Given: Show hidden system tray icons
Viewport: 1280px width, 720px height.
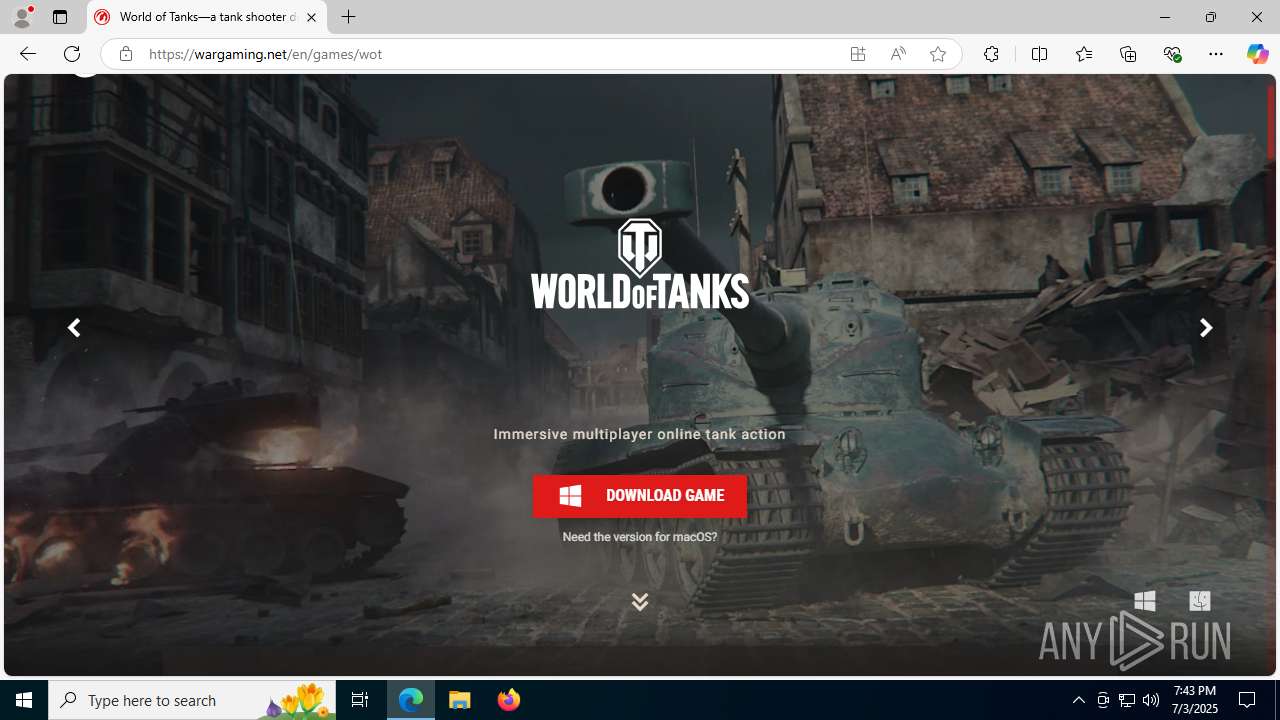Looking at the screenshot, I should click(1079, 700).
